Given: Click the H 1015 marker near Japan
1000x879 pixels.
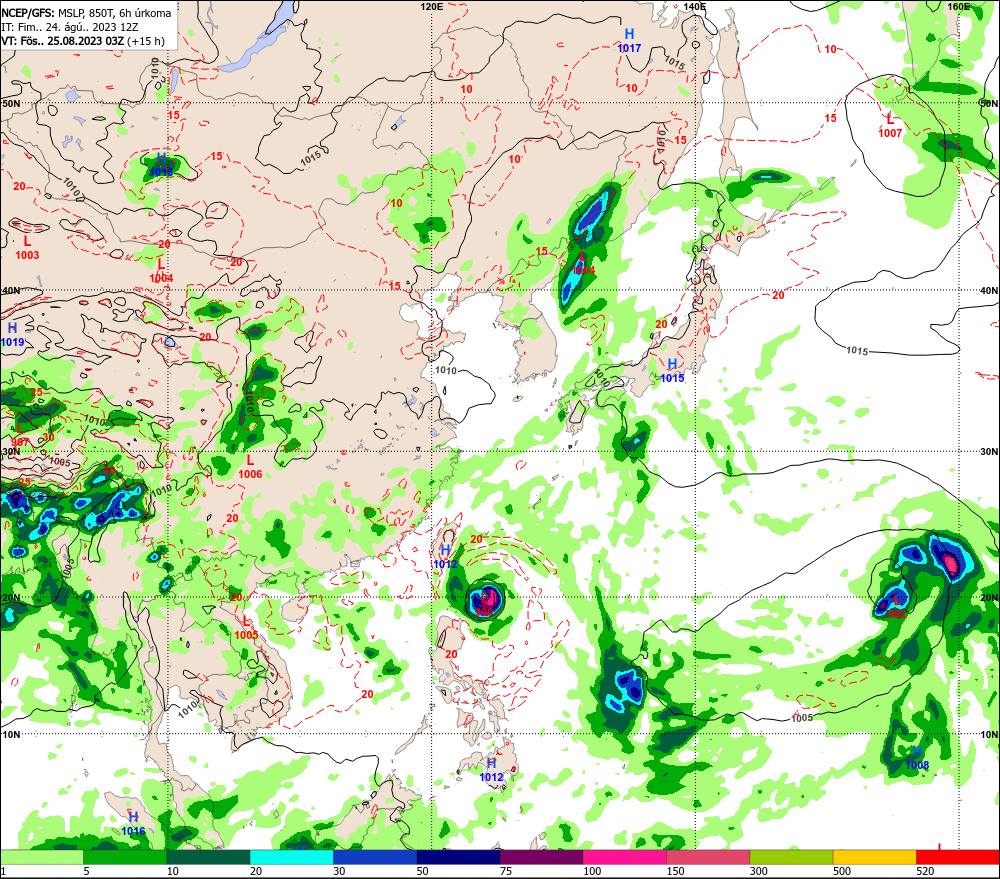Looking at the screenshot, I should (x=672, y=371).
